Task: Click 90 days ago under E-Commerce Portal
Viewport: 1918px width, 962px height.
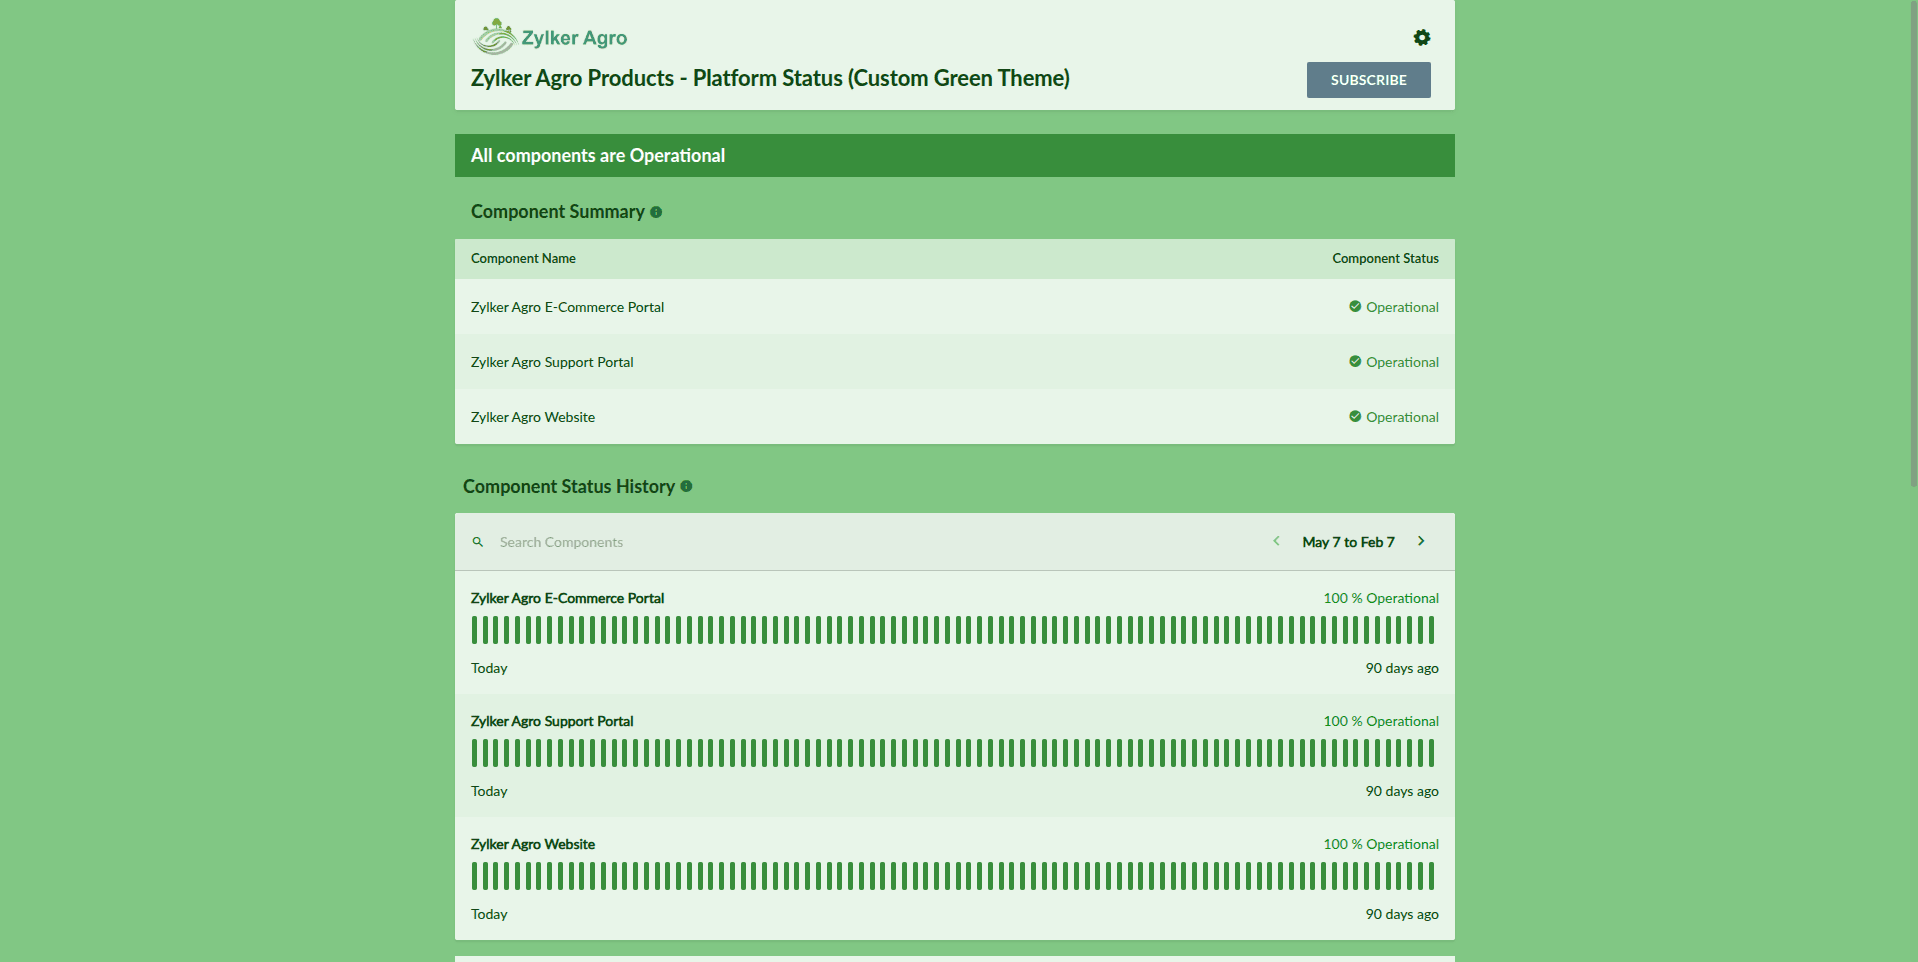Action: click(1402, 668)
